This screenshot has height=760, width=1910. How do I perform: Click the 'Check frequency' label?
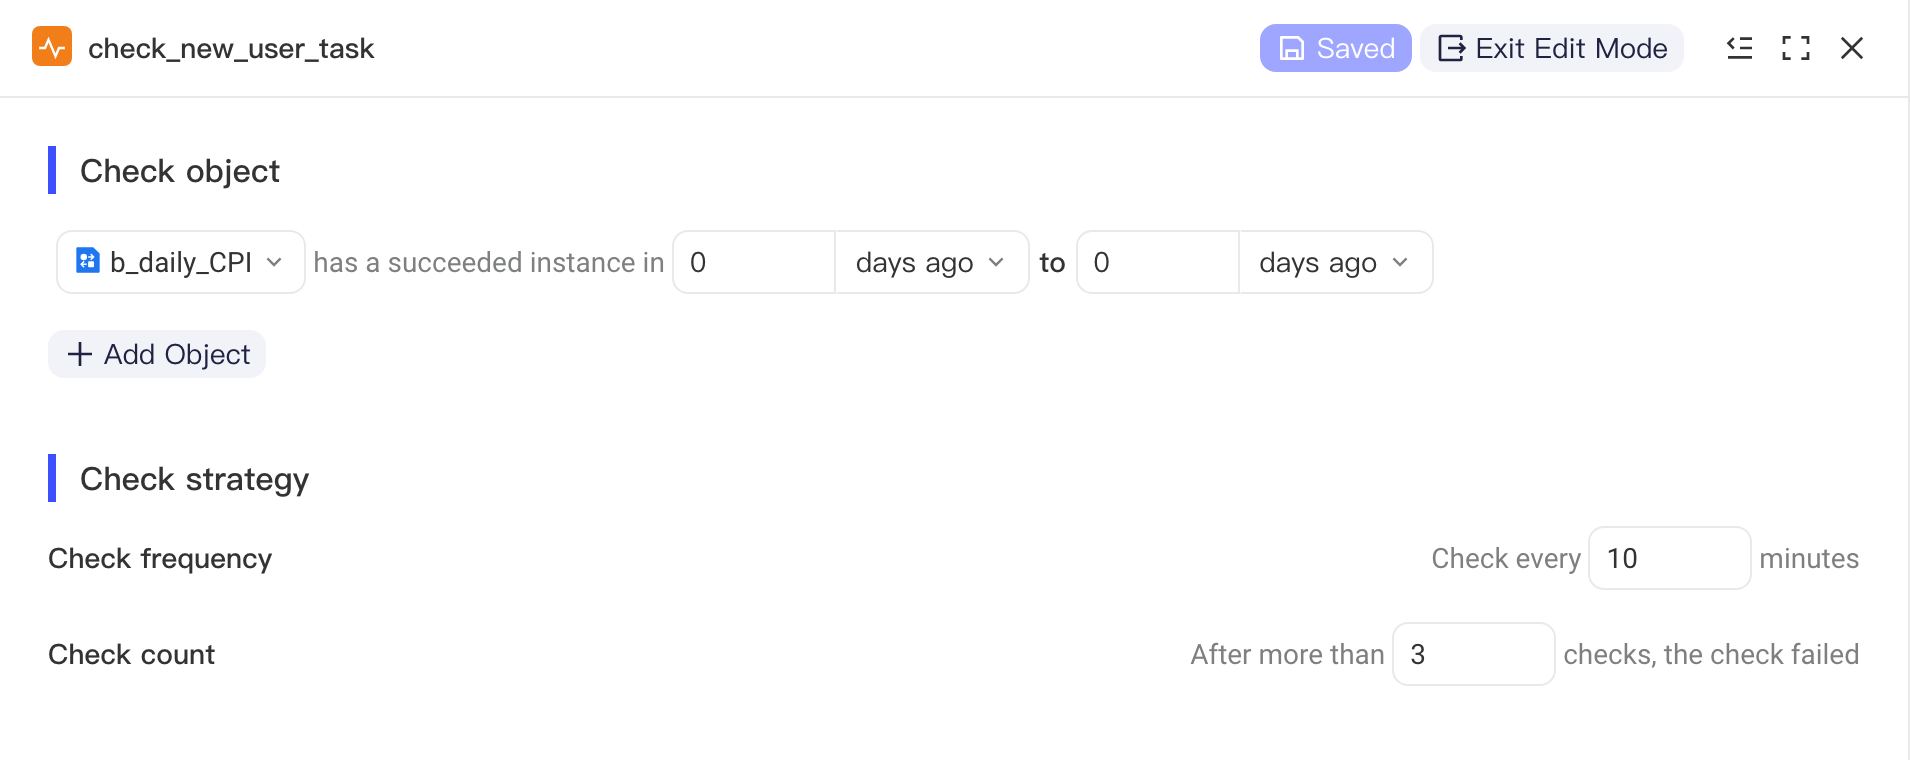(160, 558)
